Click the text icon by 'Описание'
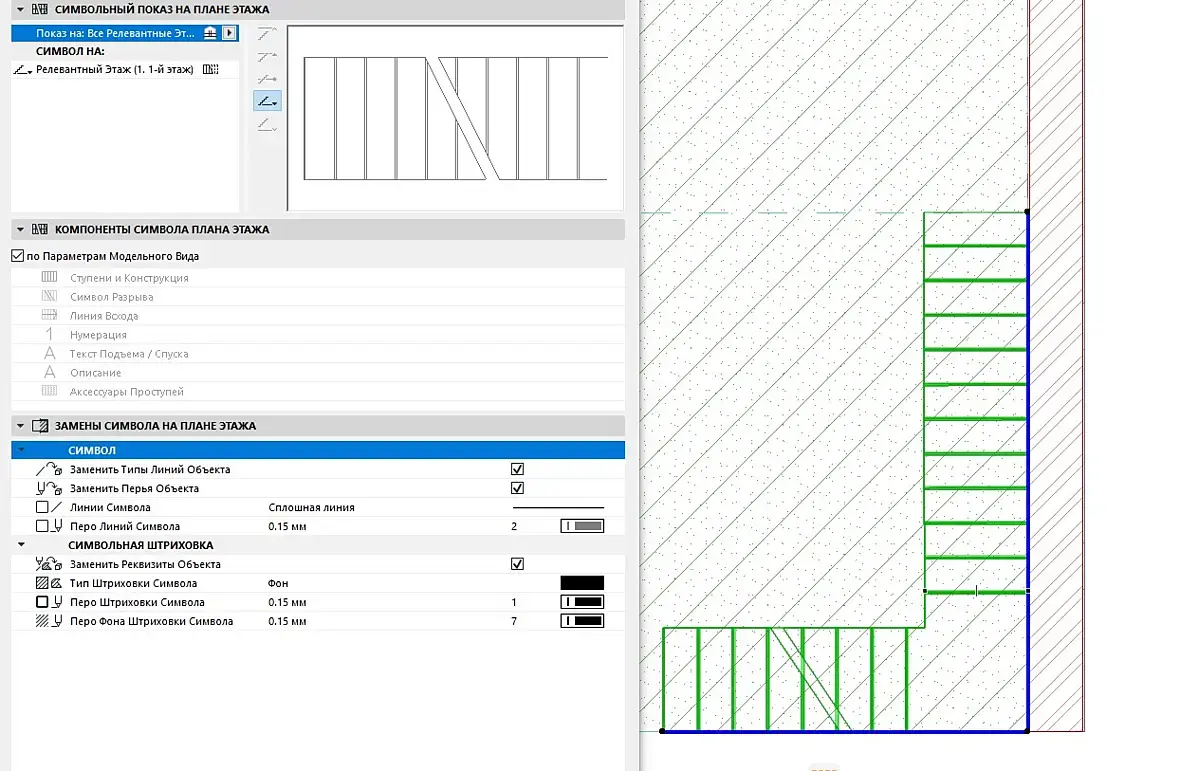This screenshot has height=771, width=1180. click(x=49, y=372)
